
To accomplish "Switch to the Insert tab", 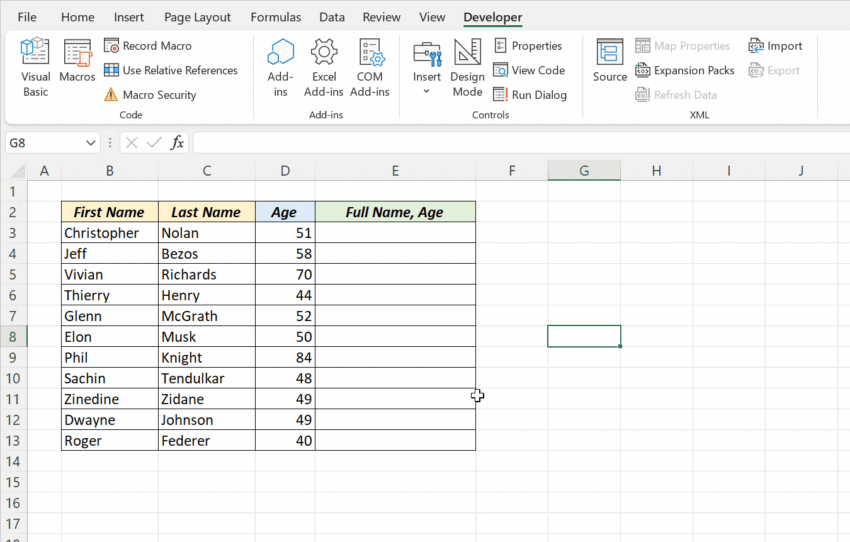I will [128, 17].
